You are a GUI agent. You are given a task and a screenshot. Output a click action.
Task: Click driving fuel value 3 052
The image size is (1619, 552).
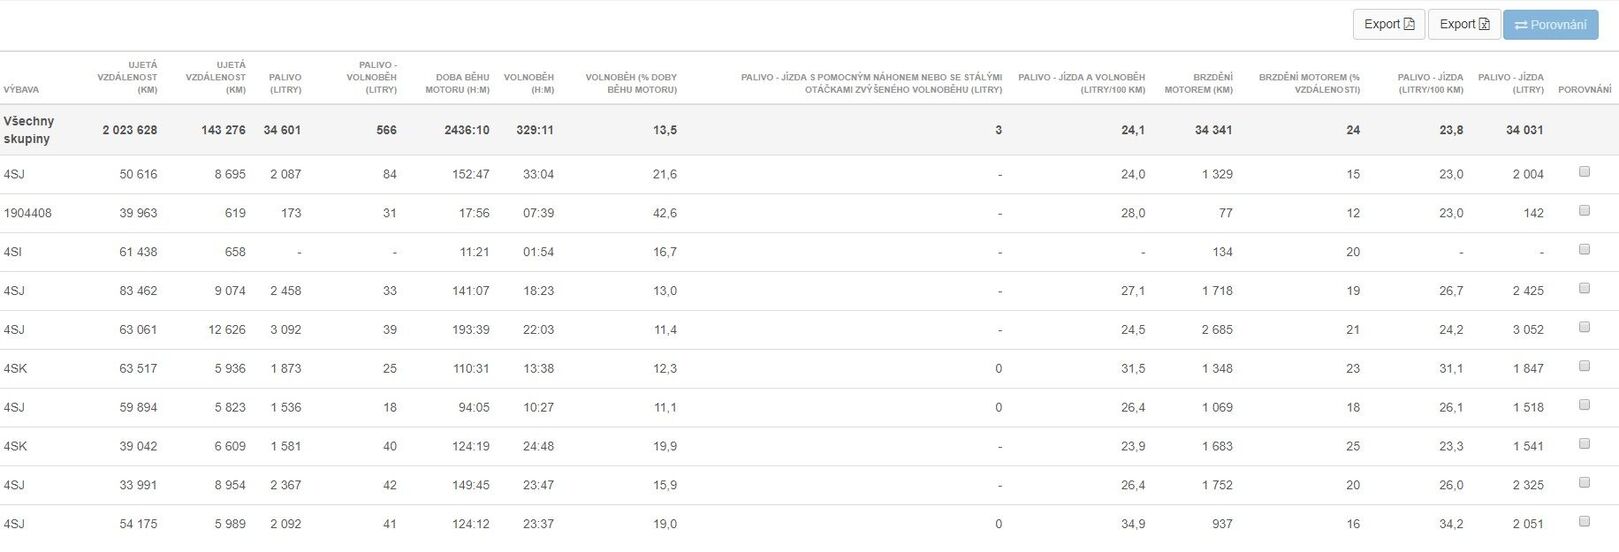1528,330
